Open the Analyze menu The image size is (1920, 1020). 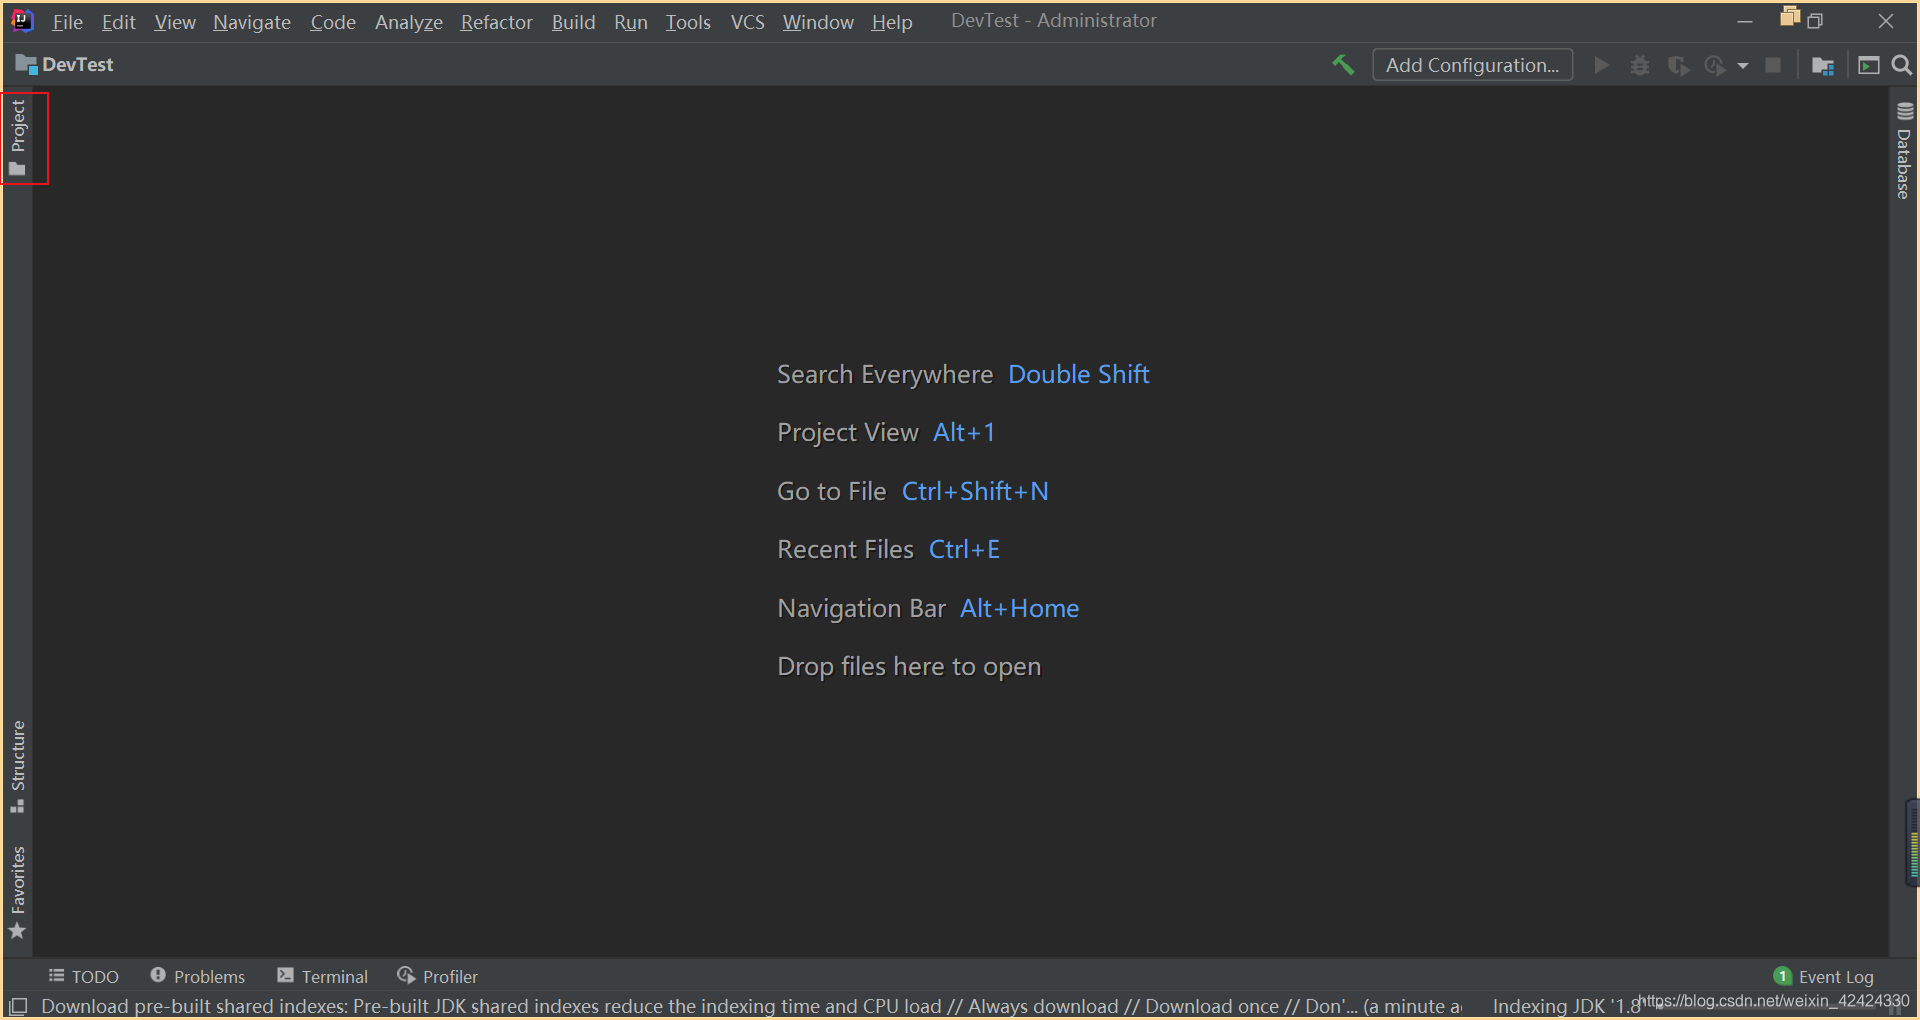[x=409, y=22]
